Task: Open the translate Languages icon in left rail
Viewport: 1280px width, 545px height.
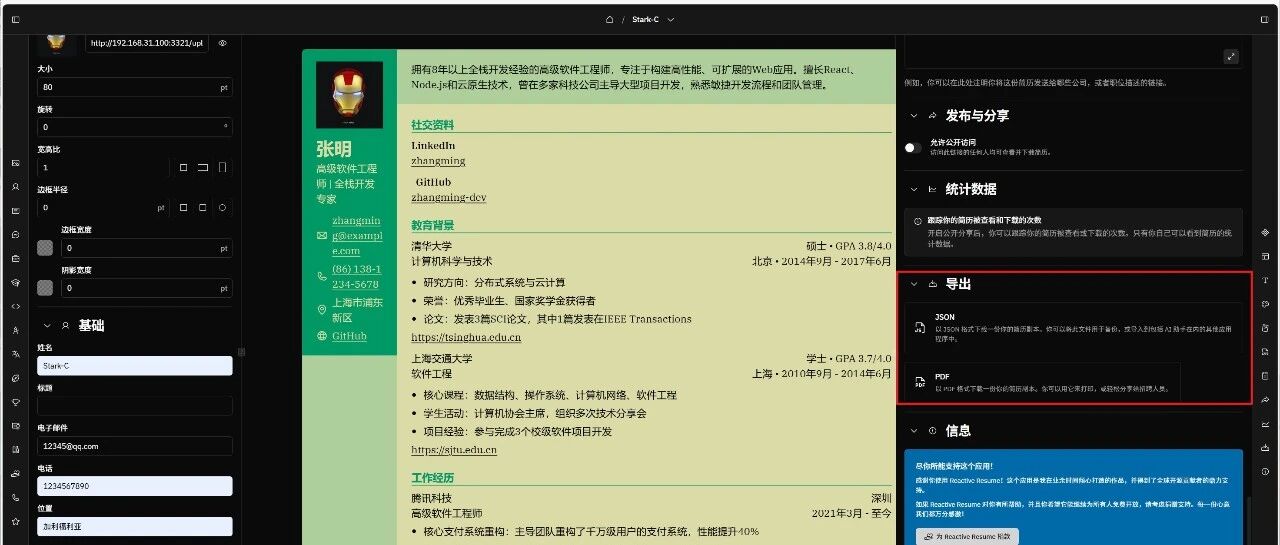Action: pyautogui.click(x=15, y=354)
